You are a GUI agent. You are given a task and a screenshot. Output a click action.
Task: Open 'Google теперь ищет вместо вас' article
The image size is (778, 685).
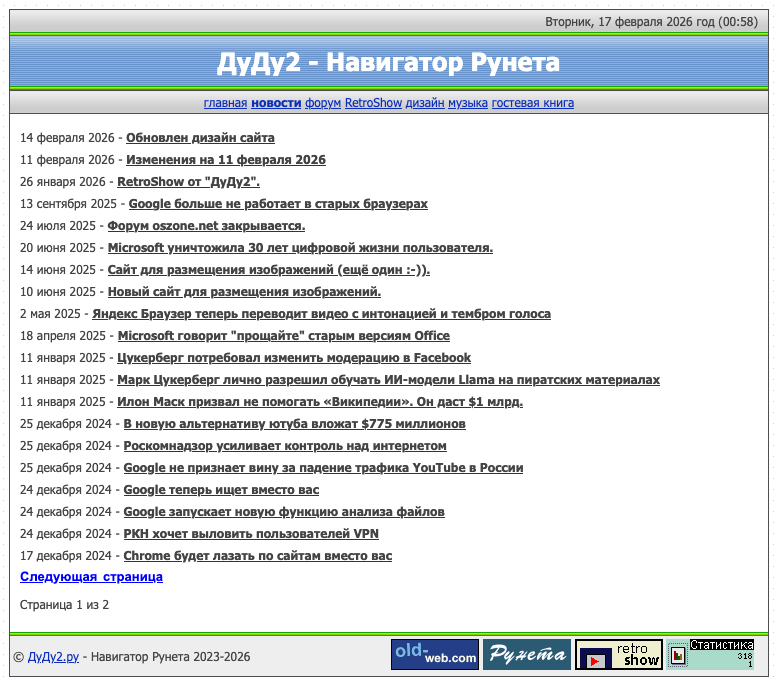point(221,490)
